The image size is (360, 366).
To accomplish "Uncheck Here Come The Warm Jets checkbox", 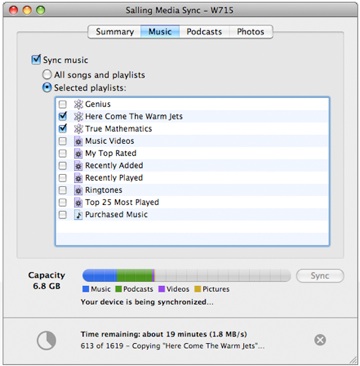I will [x=62, y=116].
